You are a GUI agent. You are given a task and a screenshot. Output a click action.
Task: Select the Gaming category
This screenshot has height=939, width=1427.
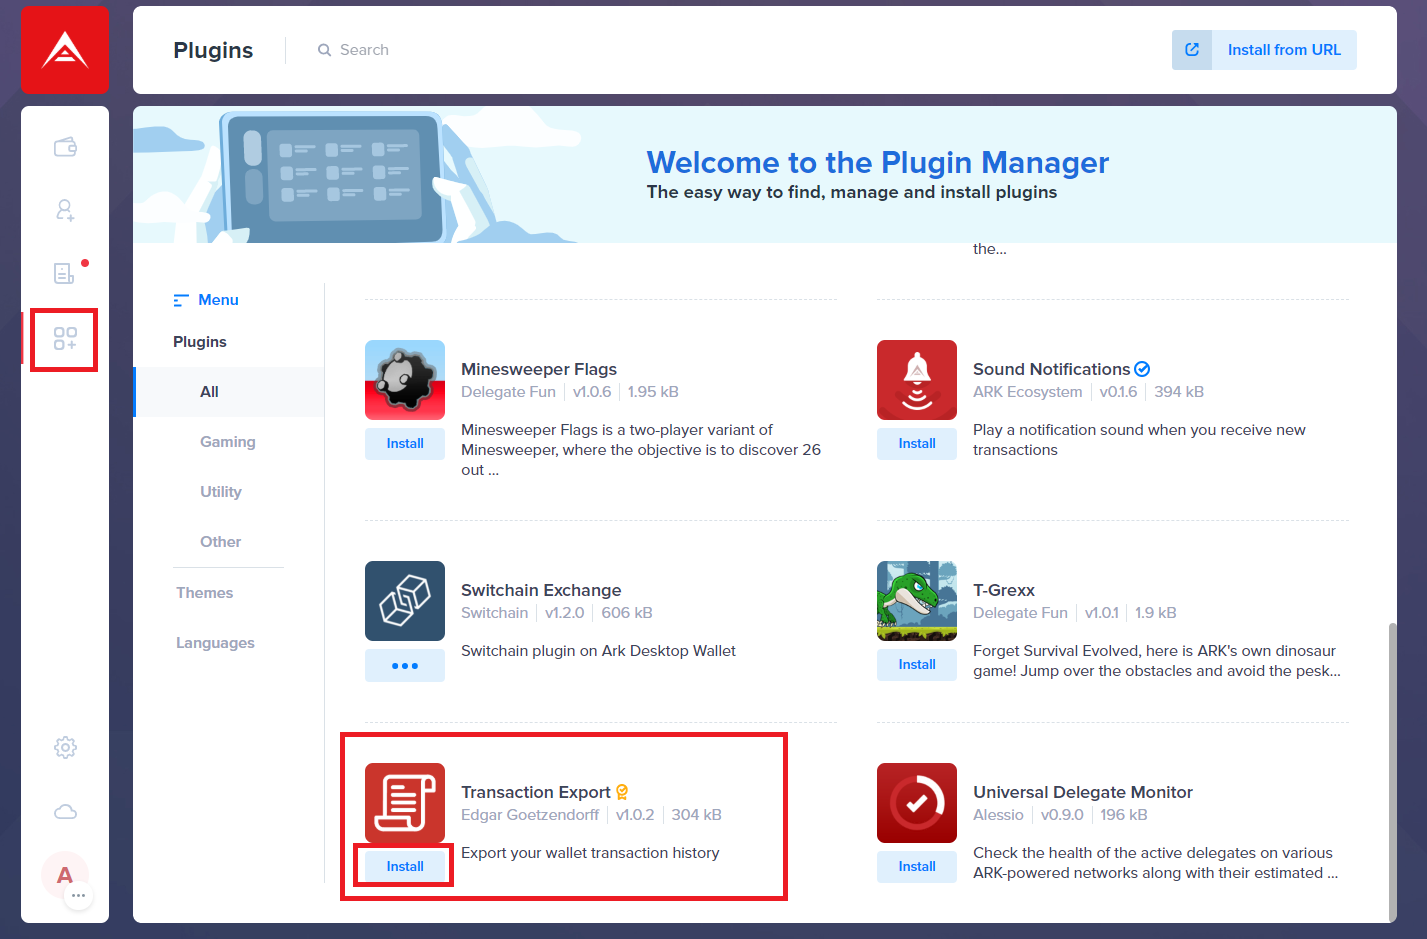click(228, 442)
